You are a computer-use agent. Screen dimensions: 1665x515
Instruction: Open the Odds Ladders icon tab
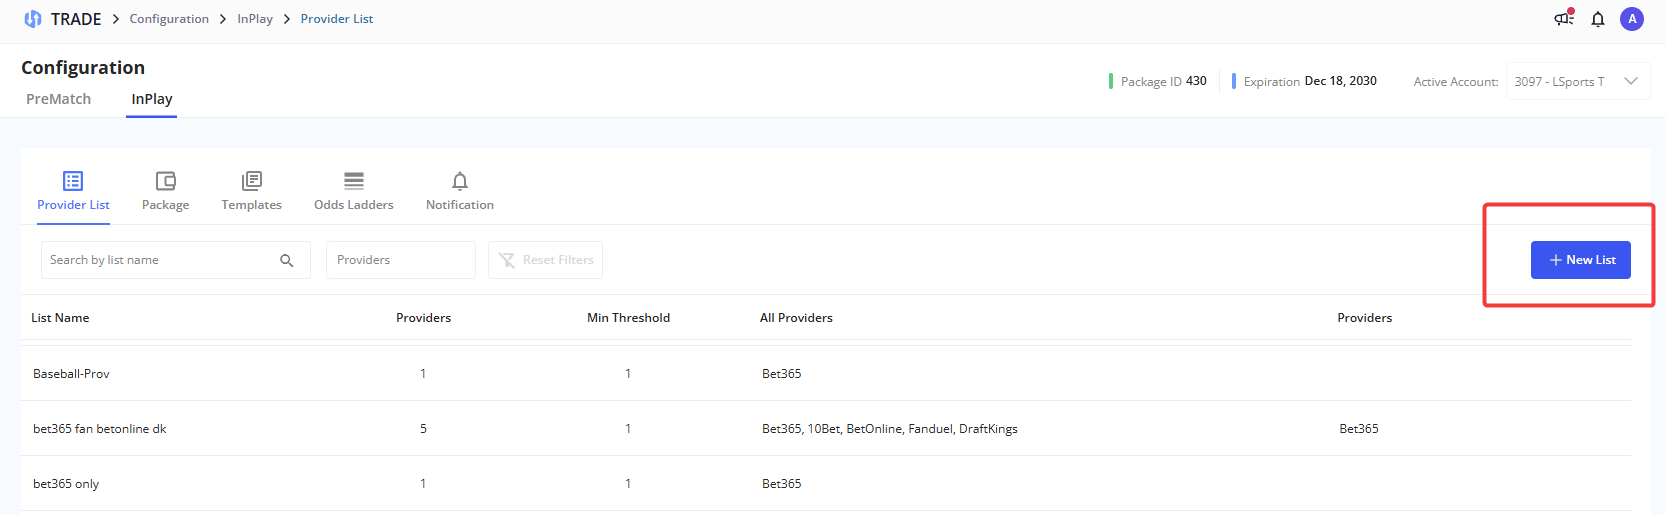[353, 190]
